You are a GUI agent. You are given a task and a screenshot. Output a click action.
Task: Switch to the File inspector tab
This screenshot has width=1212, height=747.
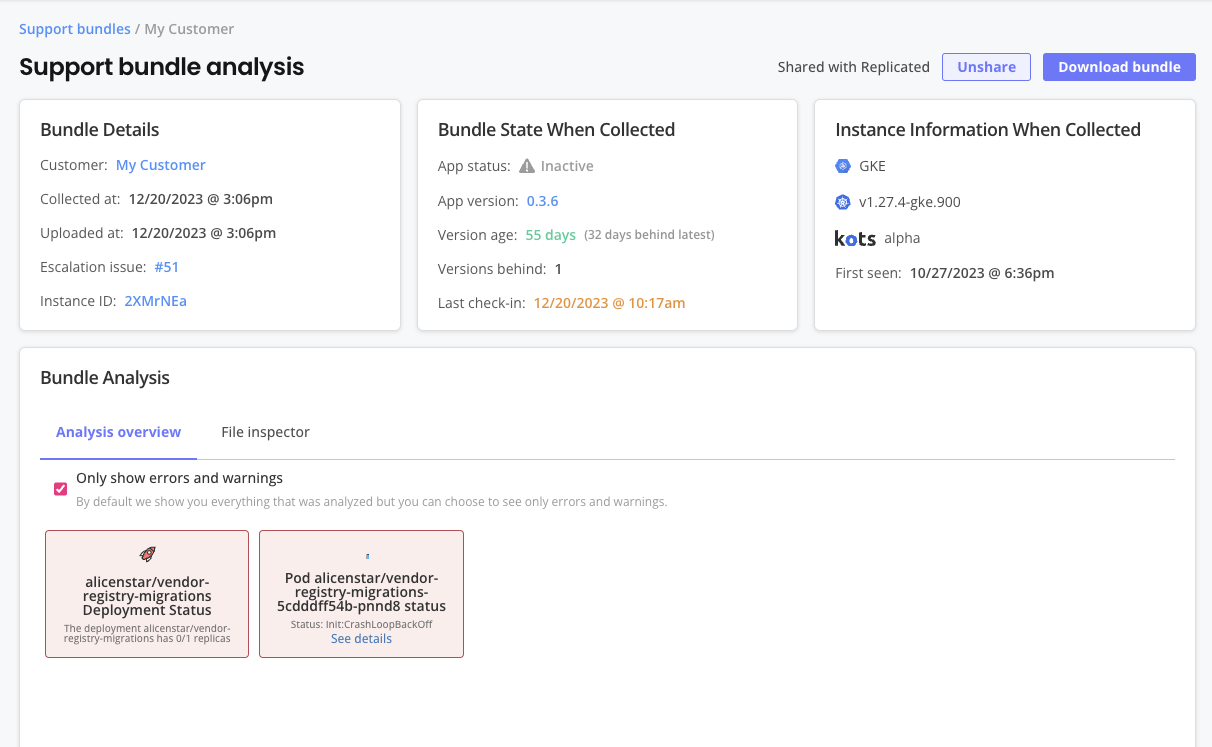tap(264, 432)
